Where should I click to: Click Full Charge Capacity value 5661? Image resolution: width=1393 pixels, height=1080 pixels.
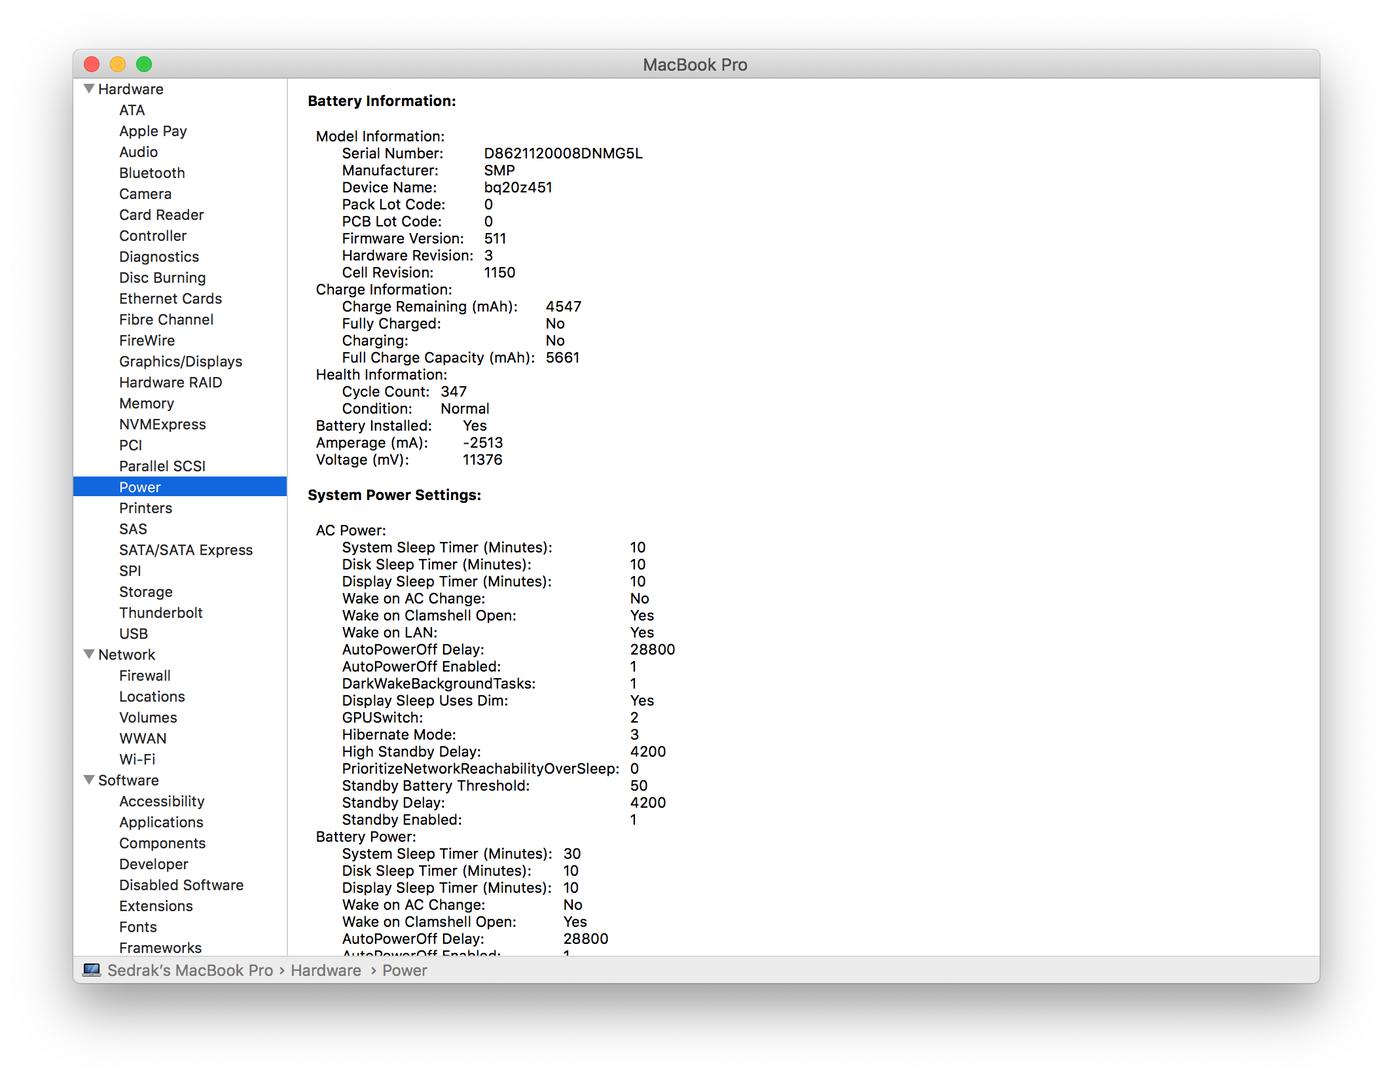coord(563,358)
